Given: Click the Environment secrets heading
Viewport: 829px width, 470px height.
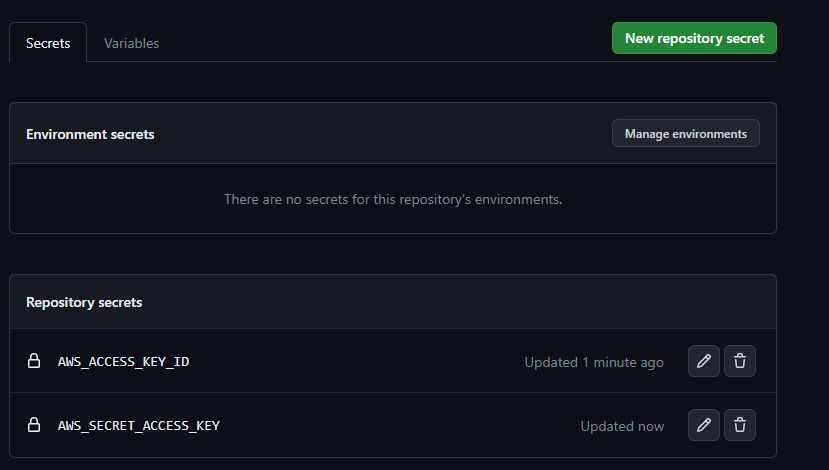Looking at the screenshot, I should 90,134.
